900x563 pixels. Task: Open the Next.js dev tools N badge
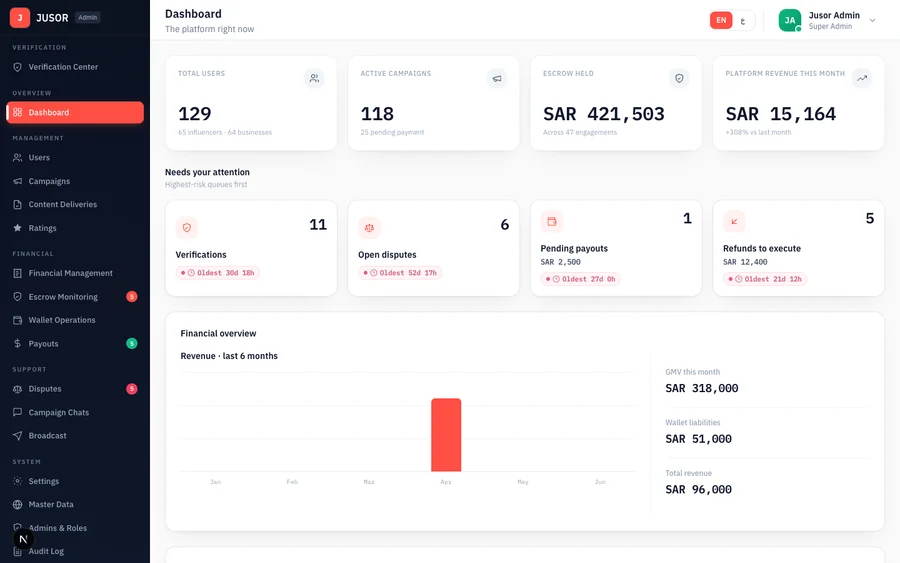[24, 539]
